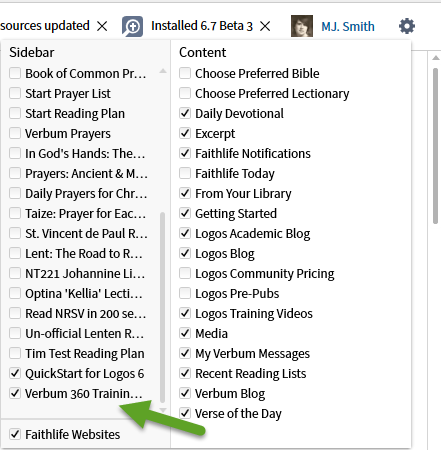441x450 pixels.
Task: Enable Start Reading Plan in sidebar
Action: [x=15, y=113]
